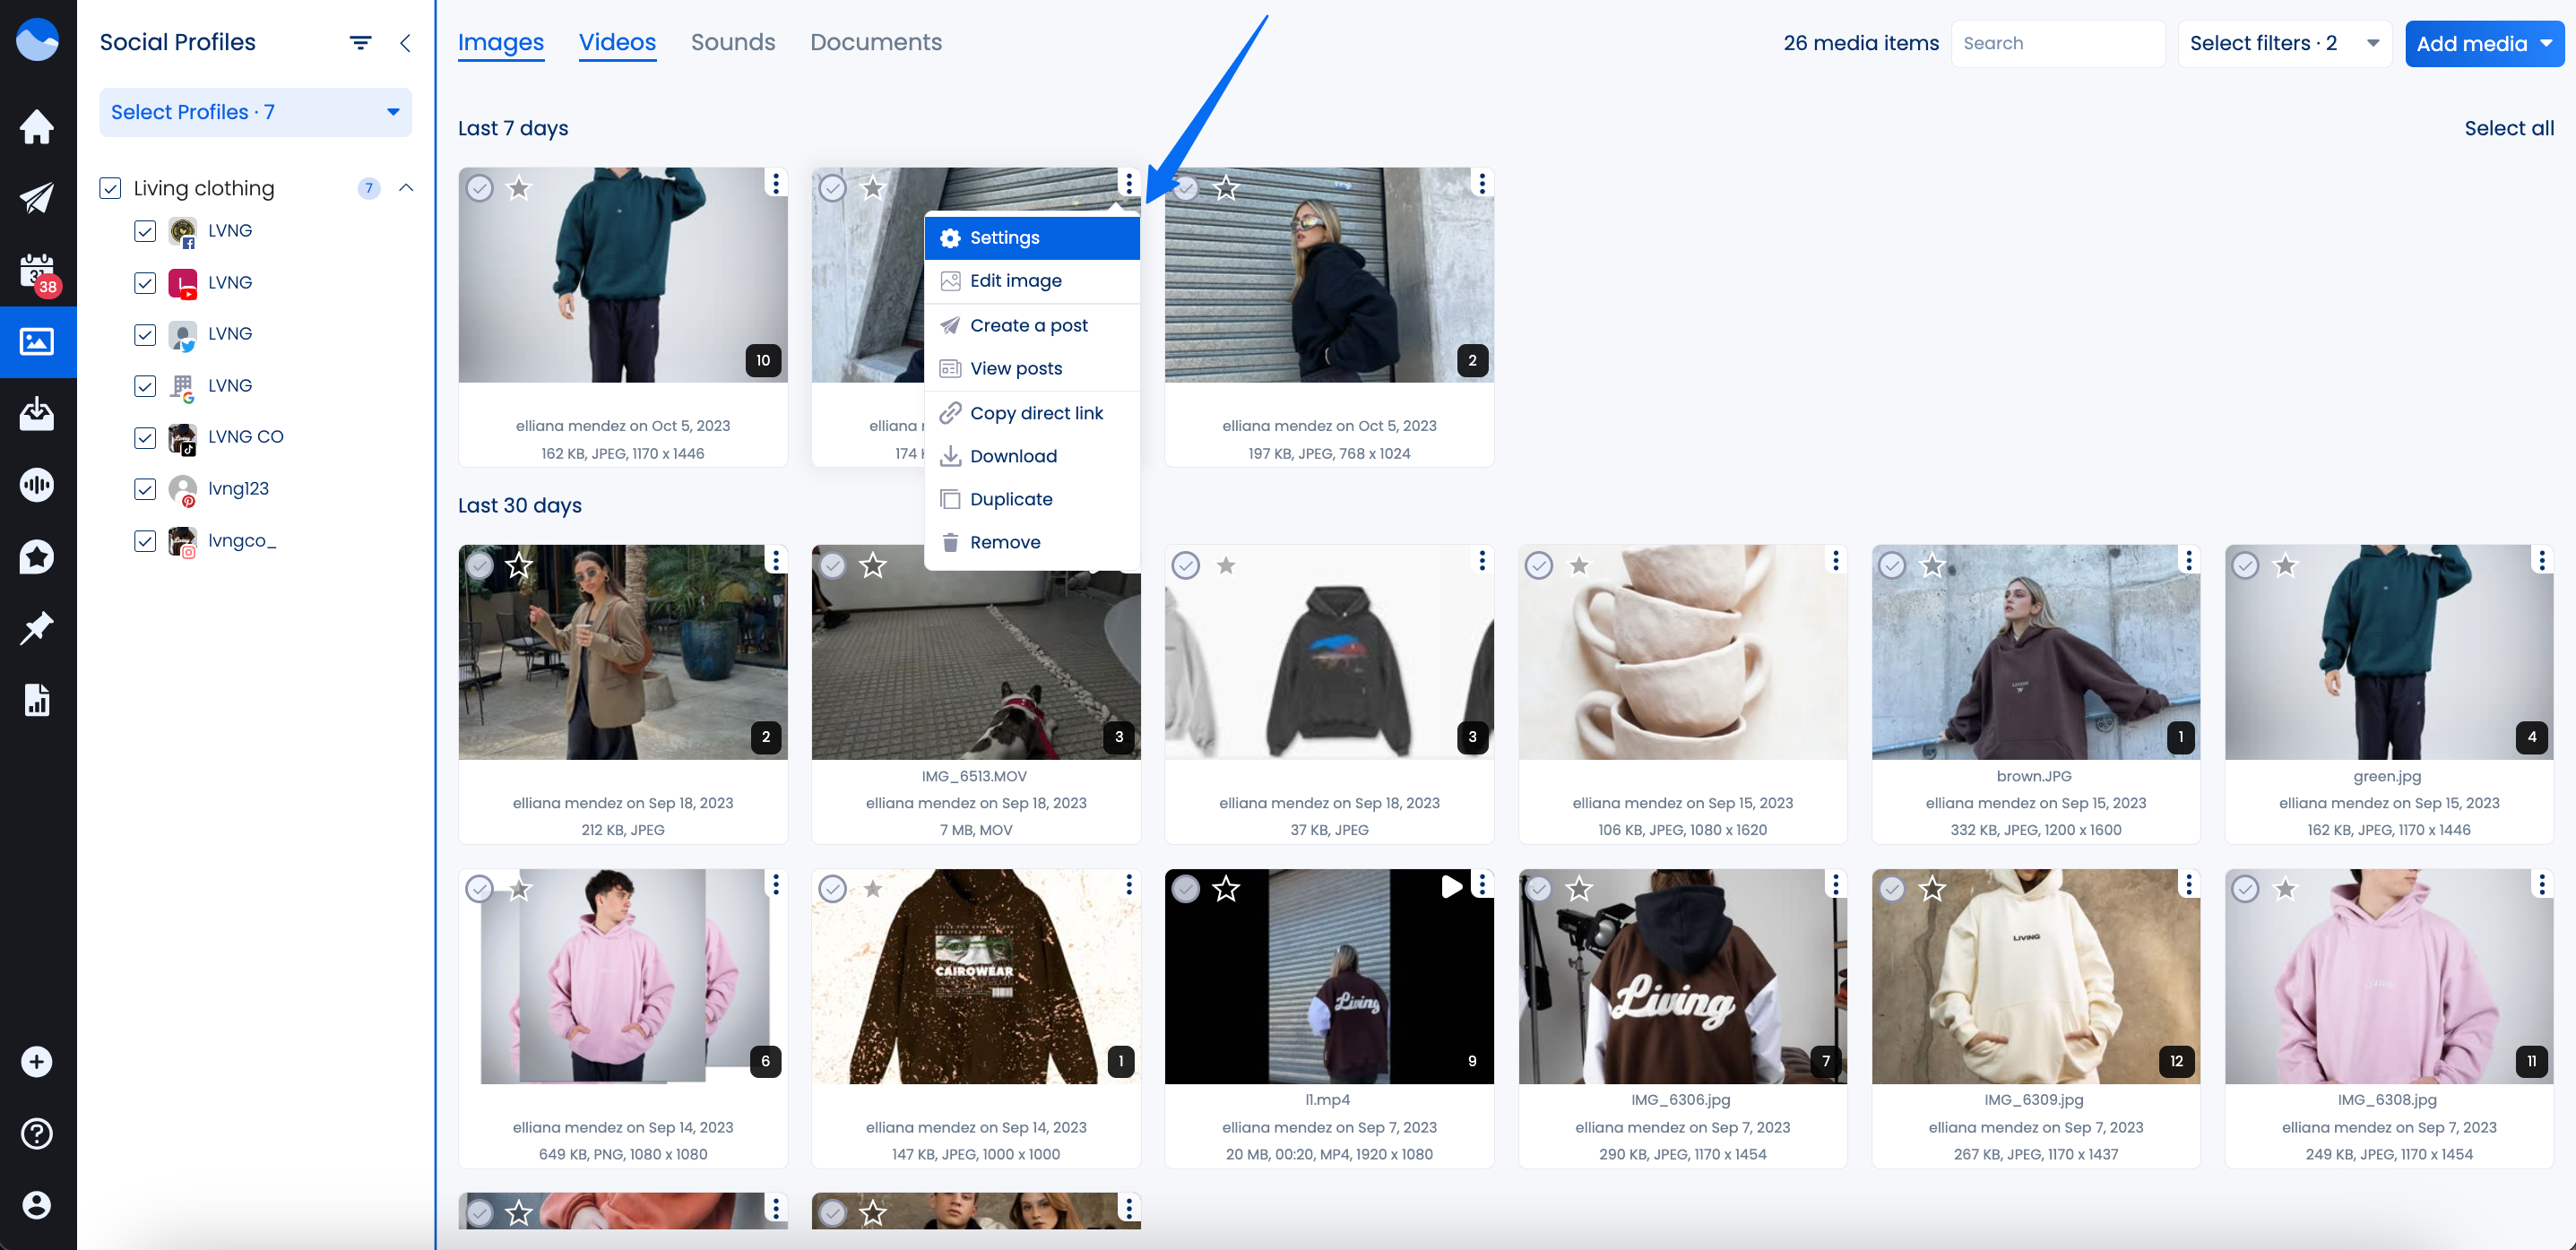Play the 11.mp4 video thumbnail play icon

point(1451,886)
